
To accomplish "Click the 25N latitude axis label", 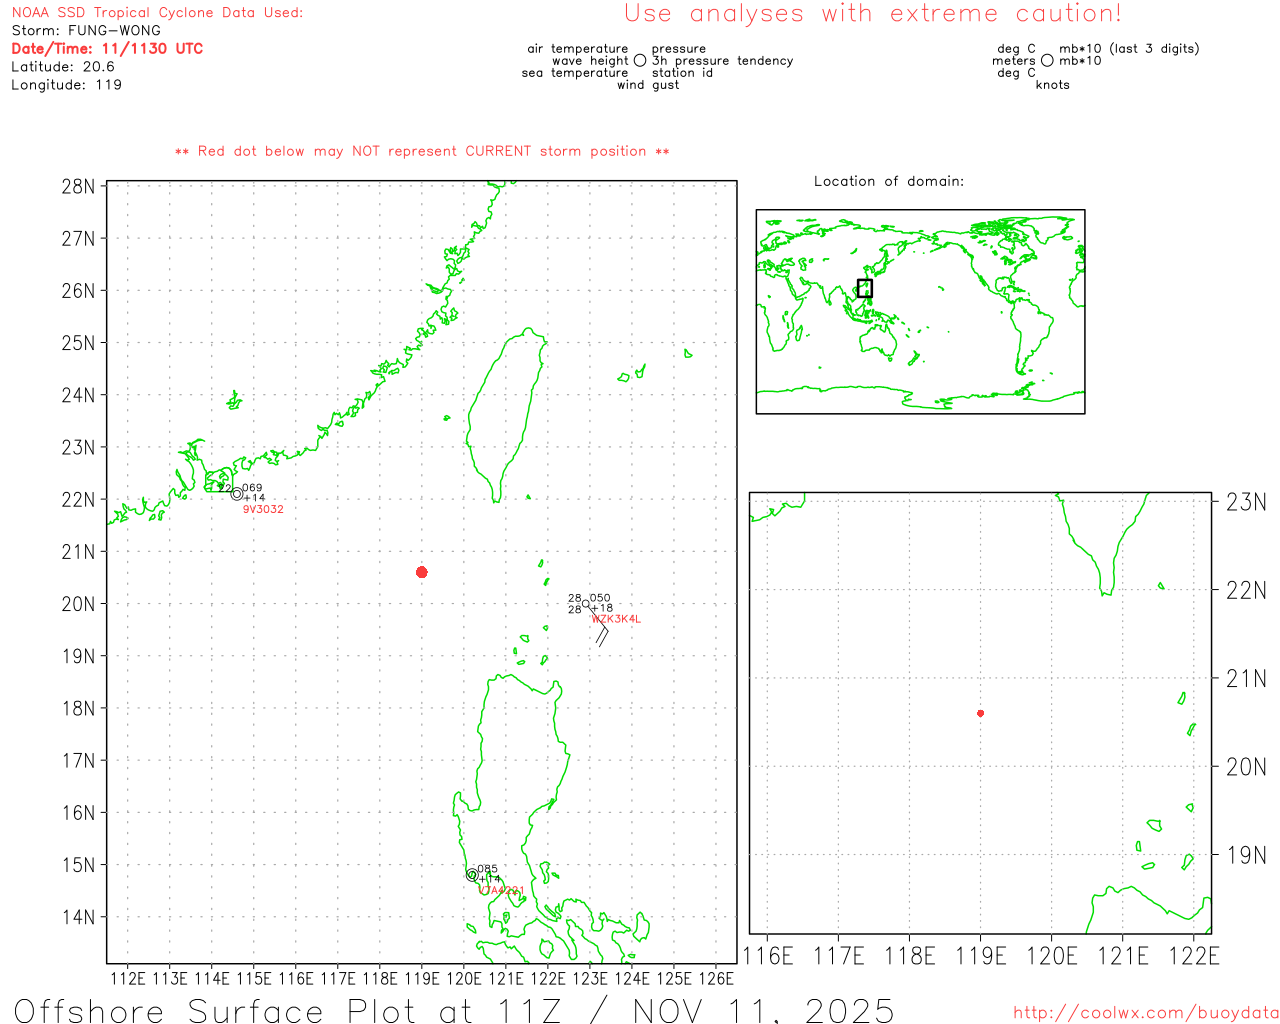I will tap(78, 343).
